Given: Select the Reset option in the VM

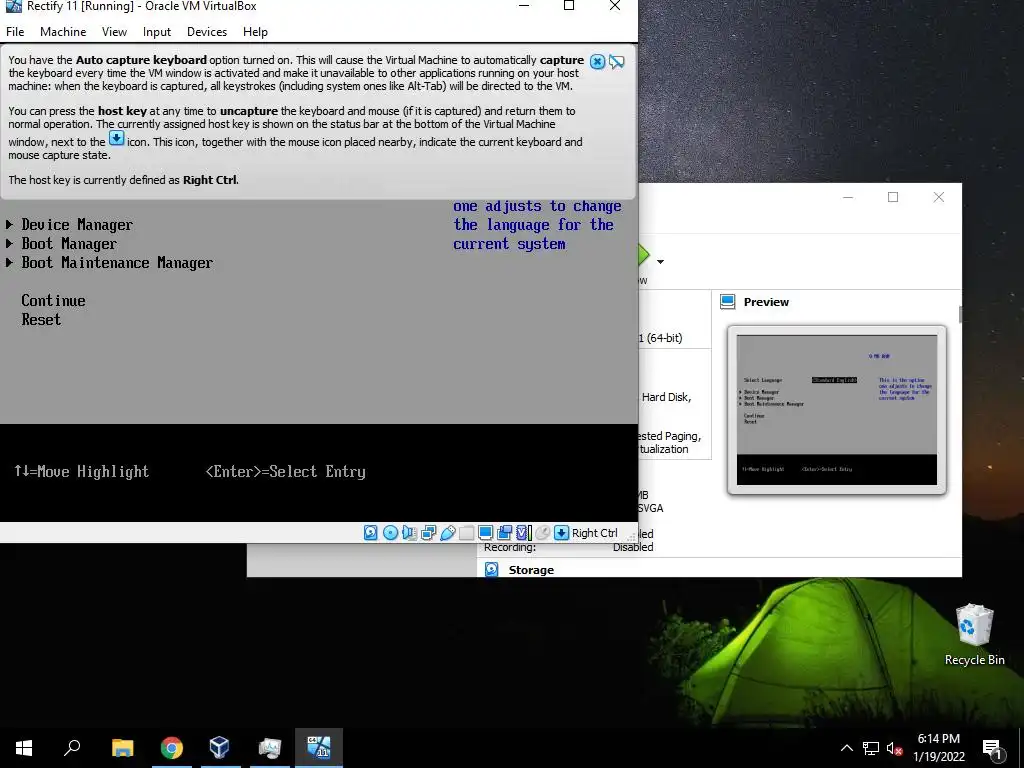Looking at the screenshot, I should pyautogui.click(x=41, y=319).
